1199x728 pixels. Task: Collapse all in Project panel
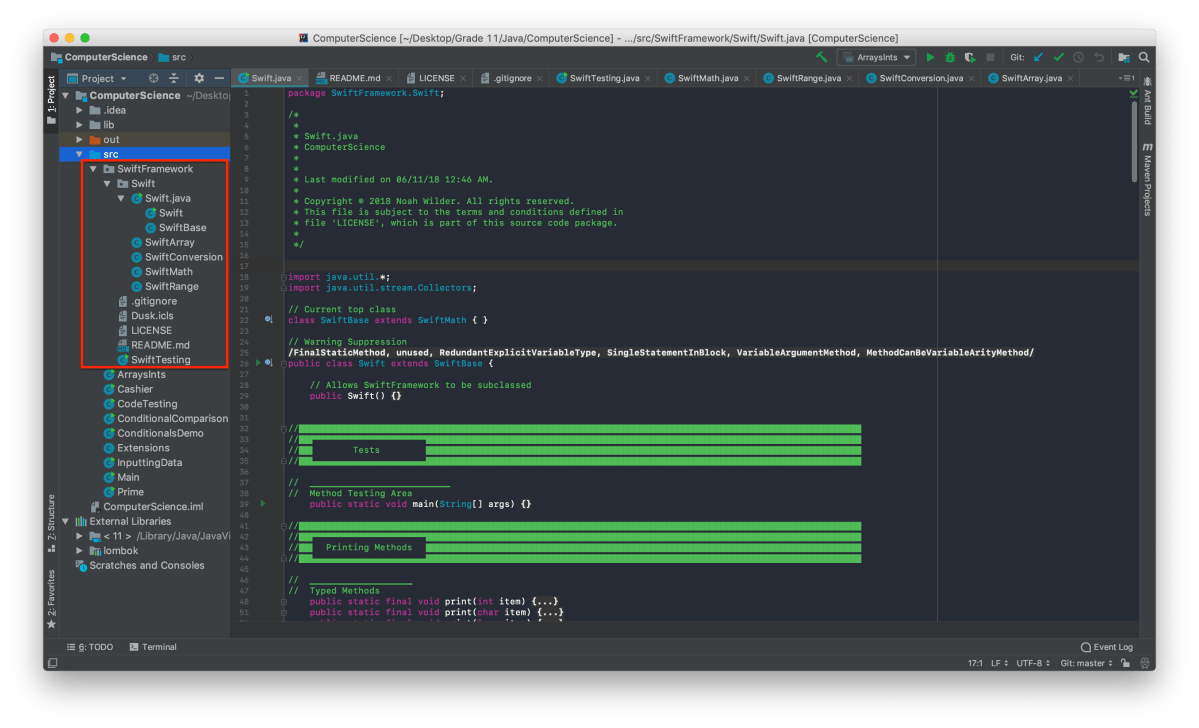click(x=174, y=78)
